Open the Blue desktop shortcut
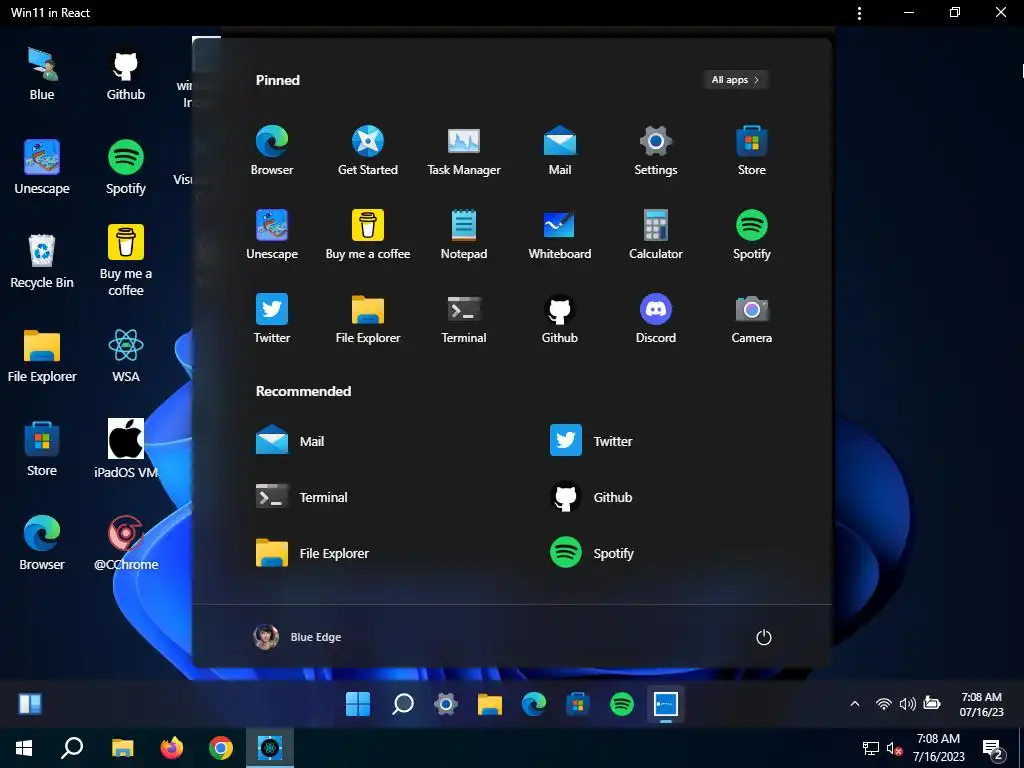 tap(42, 74)
